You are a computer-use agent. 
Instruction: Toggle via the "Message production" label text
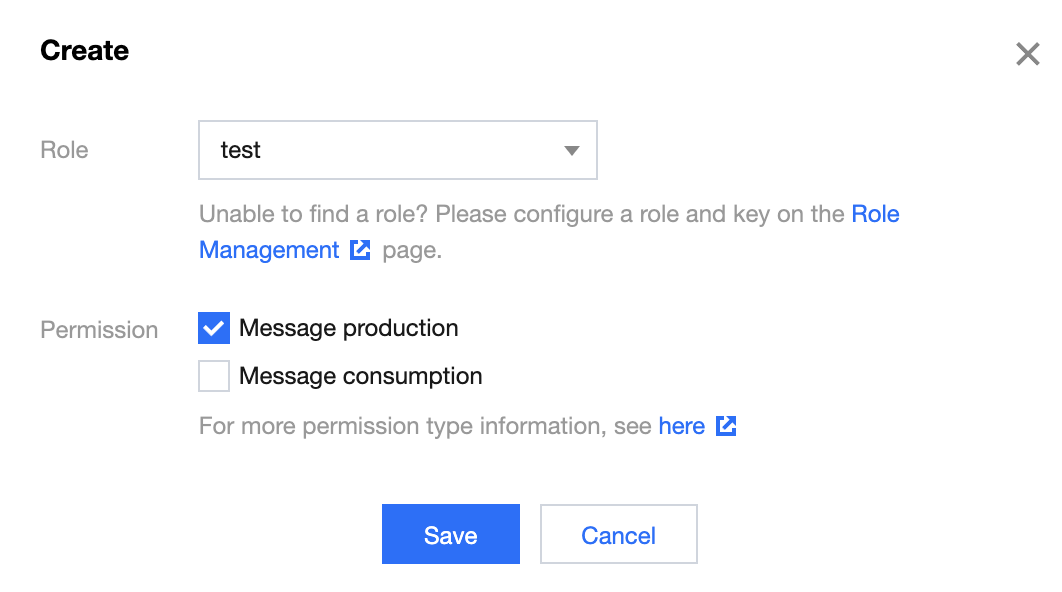pos(349,328)
